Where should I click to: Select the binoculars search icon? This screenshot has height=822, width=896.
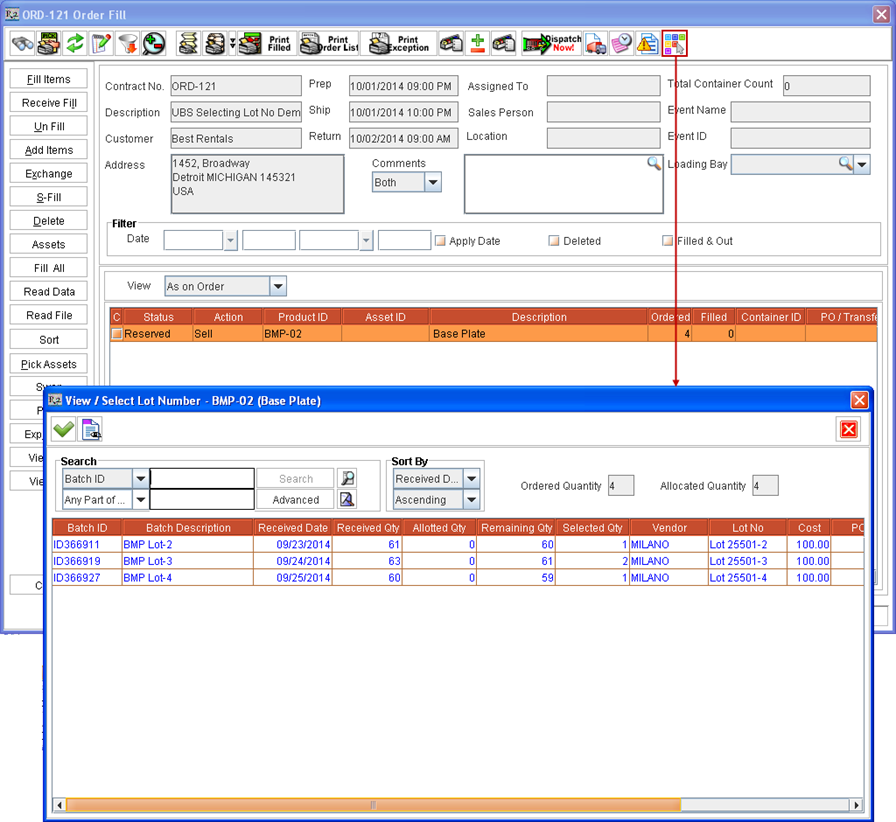[x=20, y=43]
